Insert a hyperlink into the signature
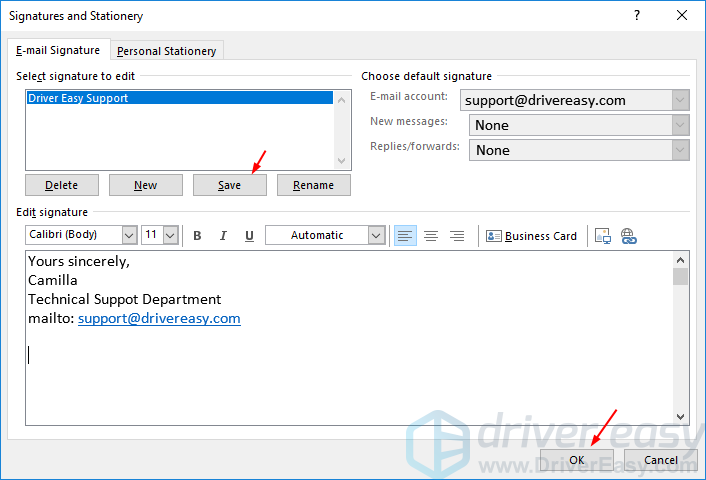The width and height of the screenshot is (706, 480). coord(629,236)
